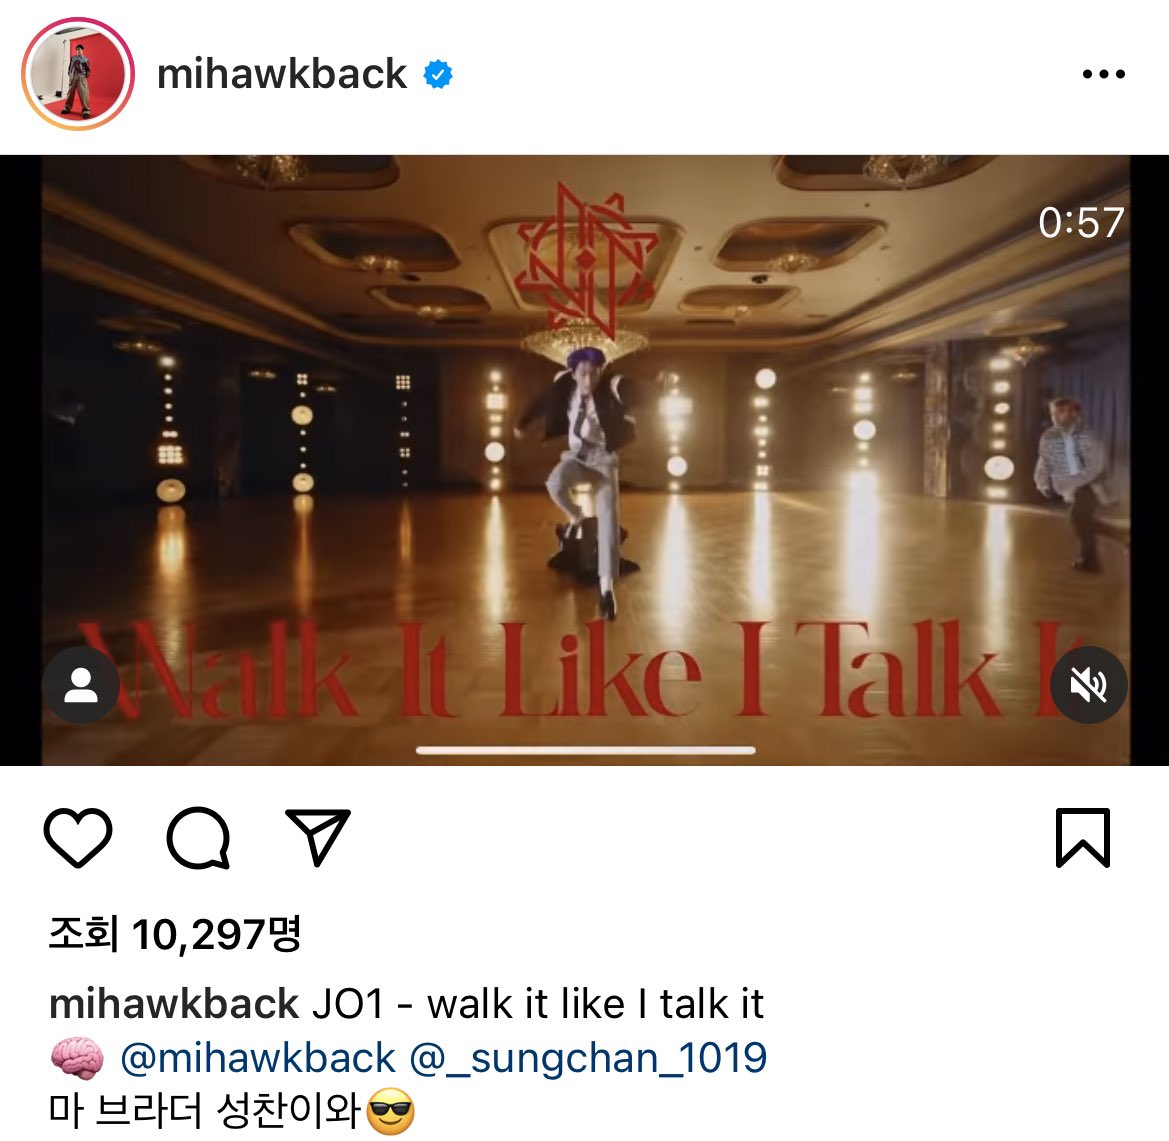The image size is (1169, 1141).
Task: Click the sunglasses emoji in caption
Action: 391,1111
